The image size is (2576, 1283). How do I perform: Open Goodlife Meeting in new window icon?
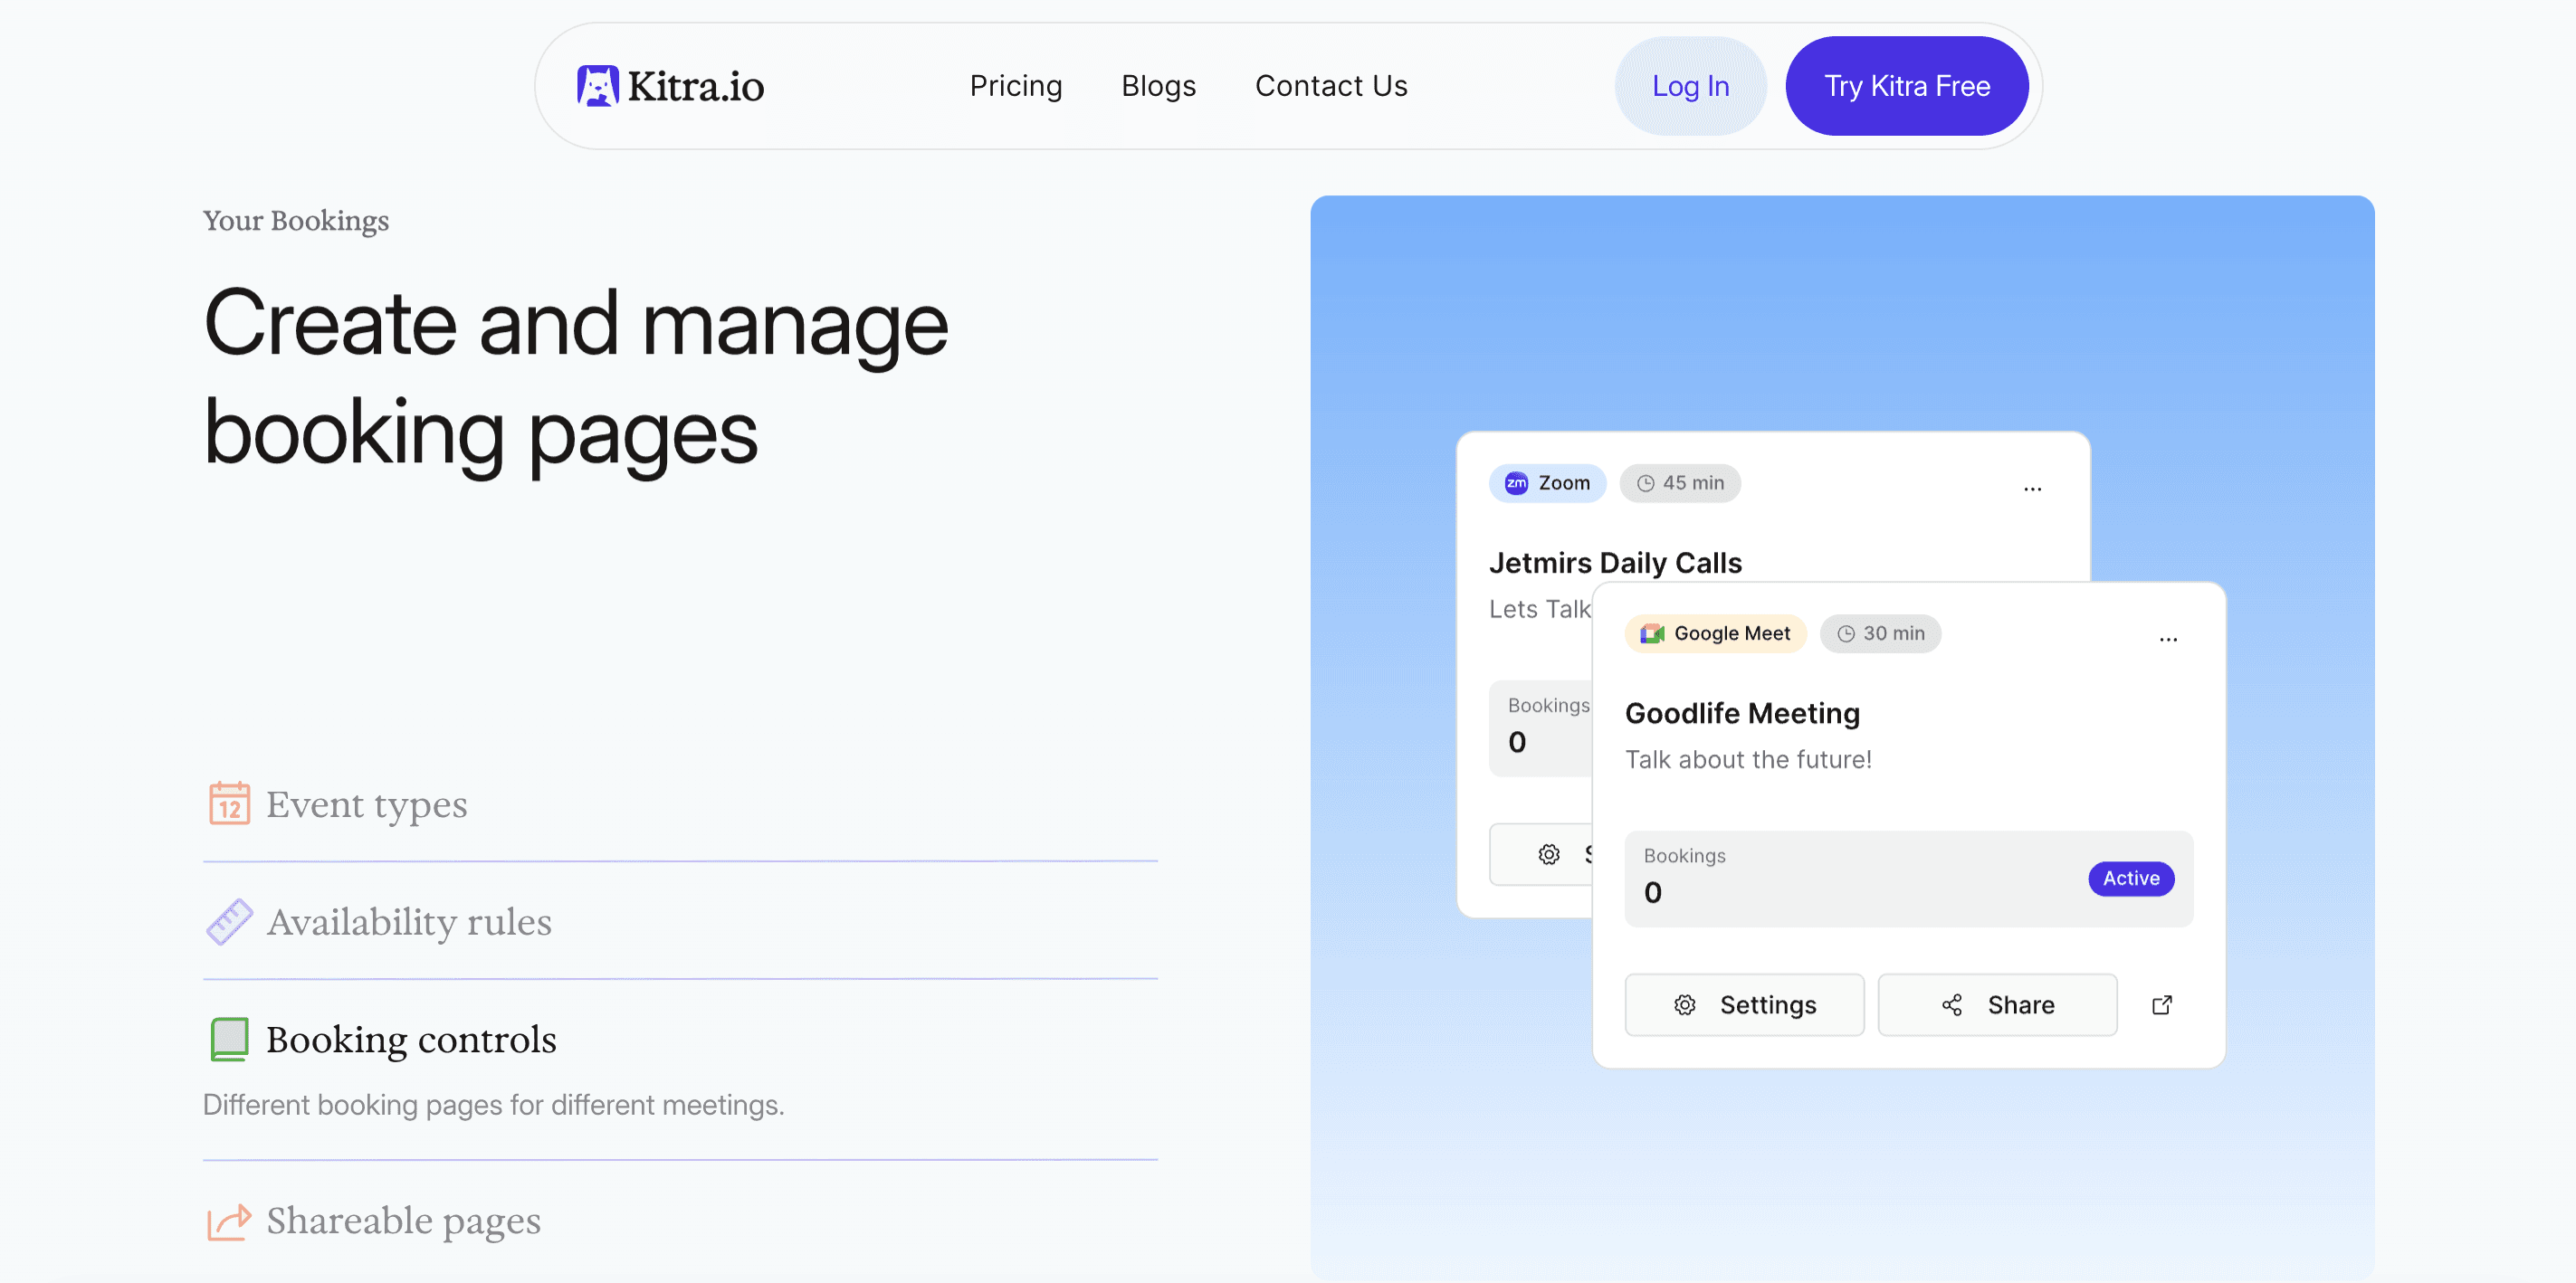click(2161, 1004)
